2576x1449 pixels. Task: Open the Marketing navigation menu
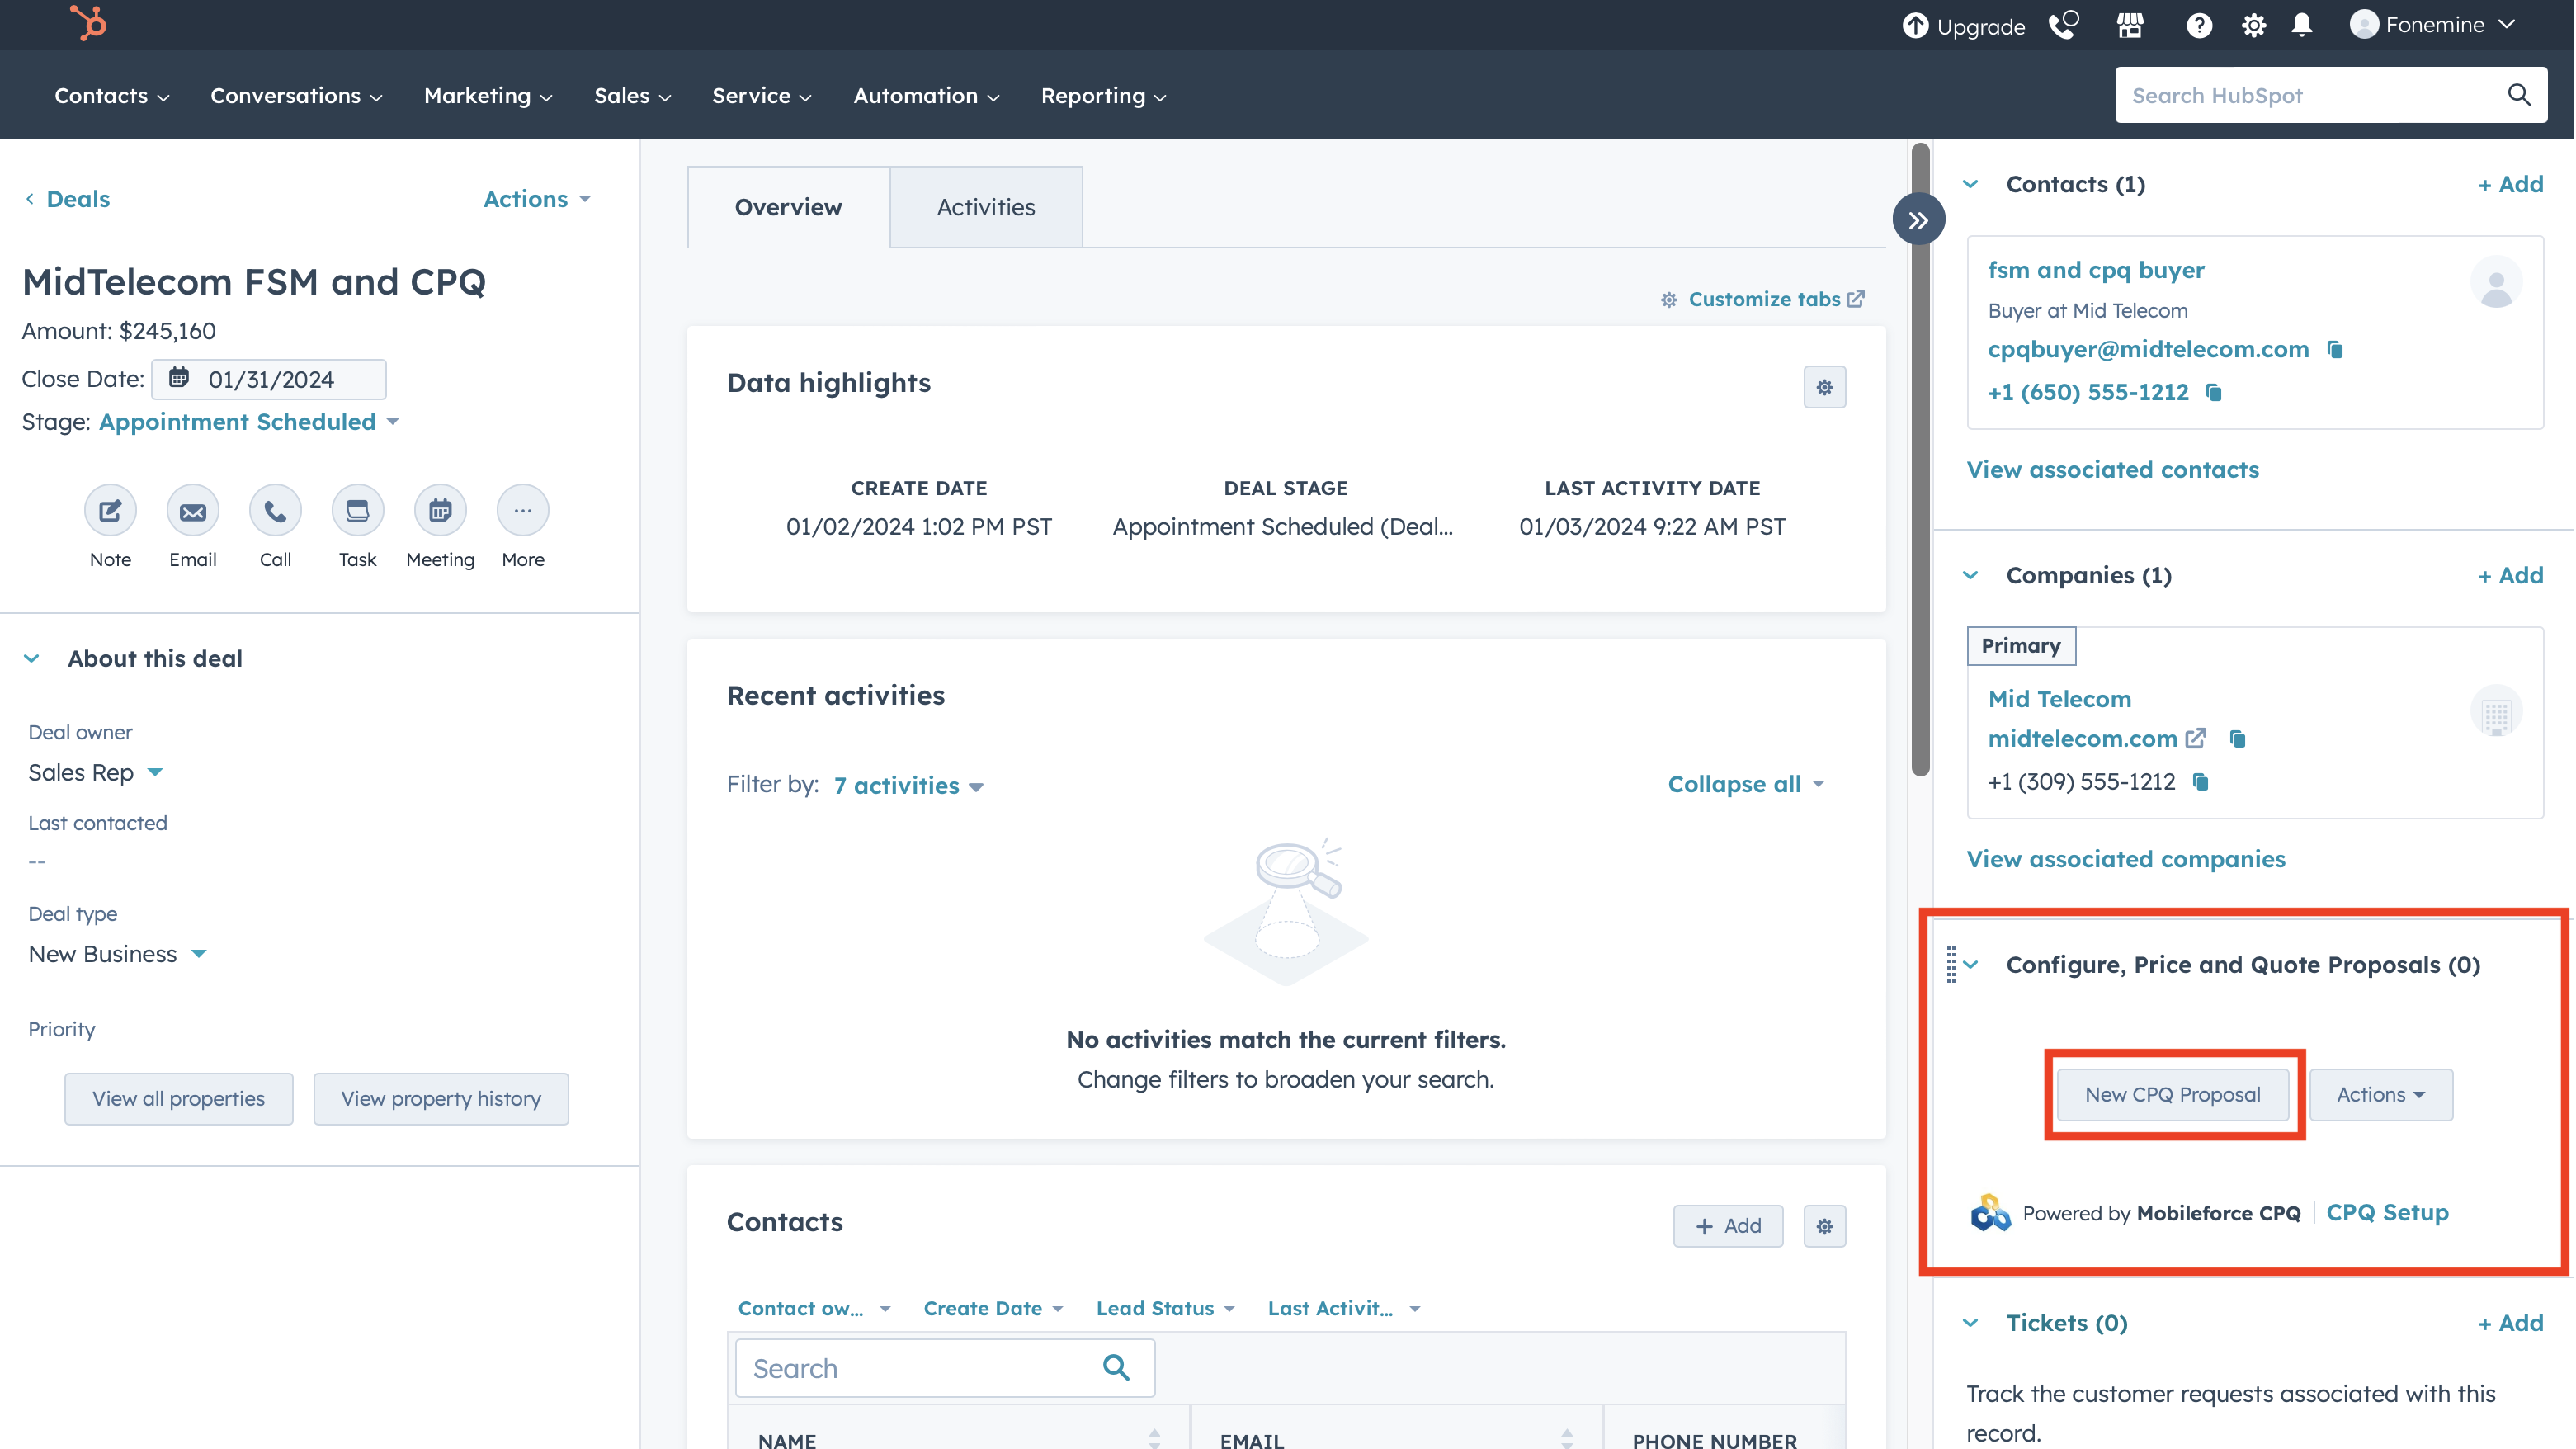coord(488,96)
